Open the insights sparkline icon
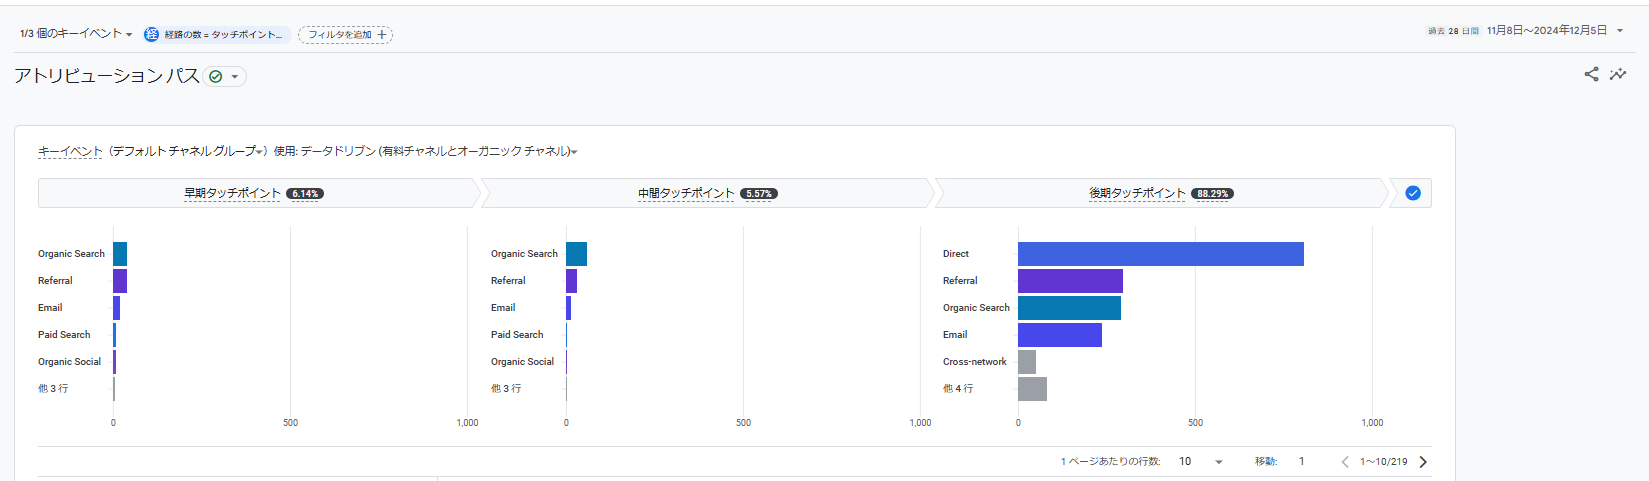 [1618, 74]
